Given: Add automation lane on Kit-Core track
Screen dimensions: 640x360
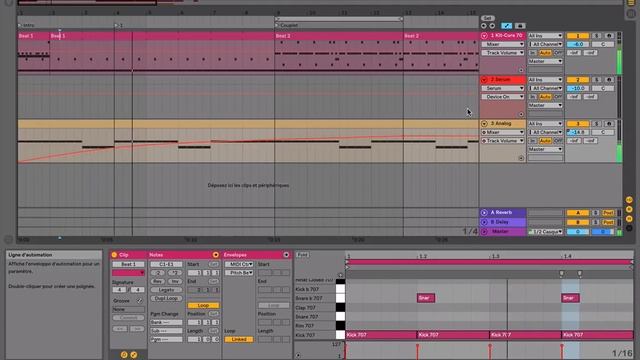Looking at the screenshot, I should [521, 70].
